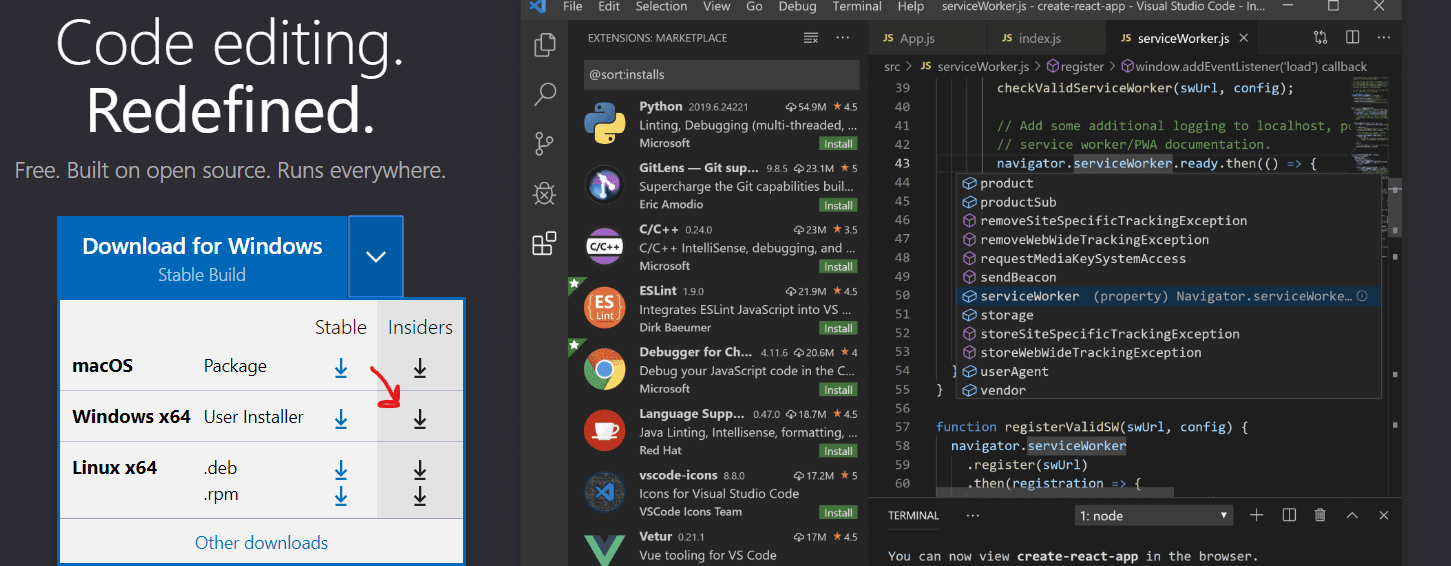Select the Extensions icon in the activity bar
The width and height of the screenshot is (1451, 566).
545,244
